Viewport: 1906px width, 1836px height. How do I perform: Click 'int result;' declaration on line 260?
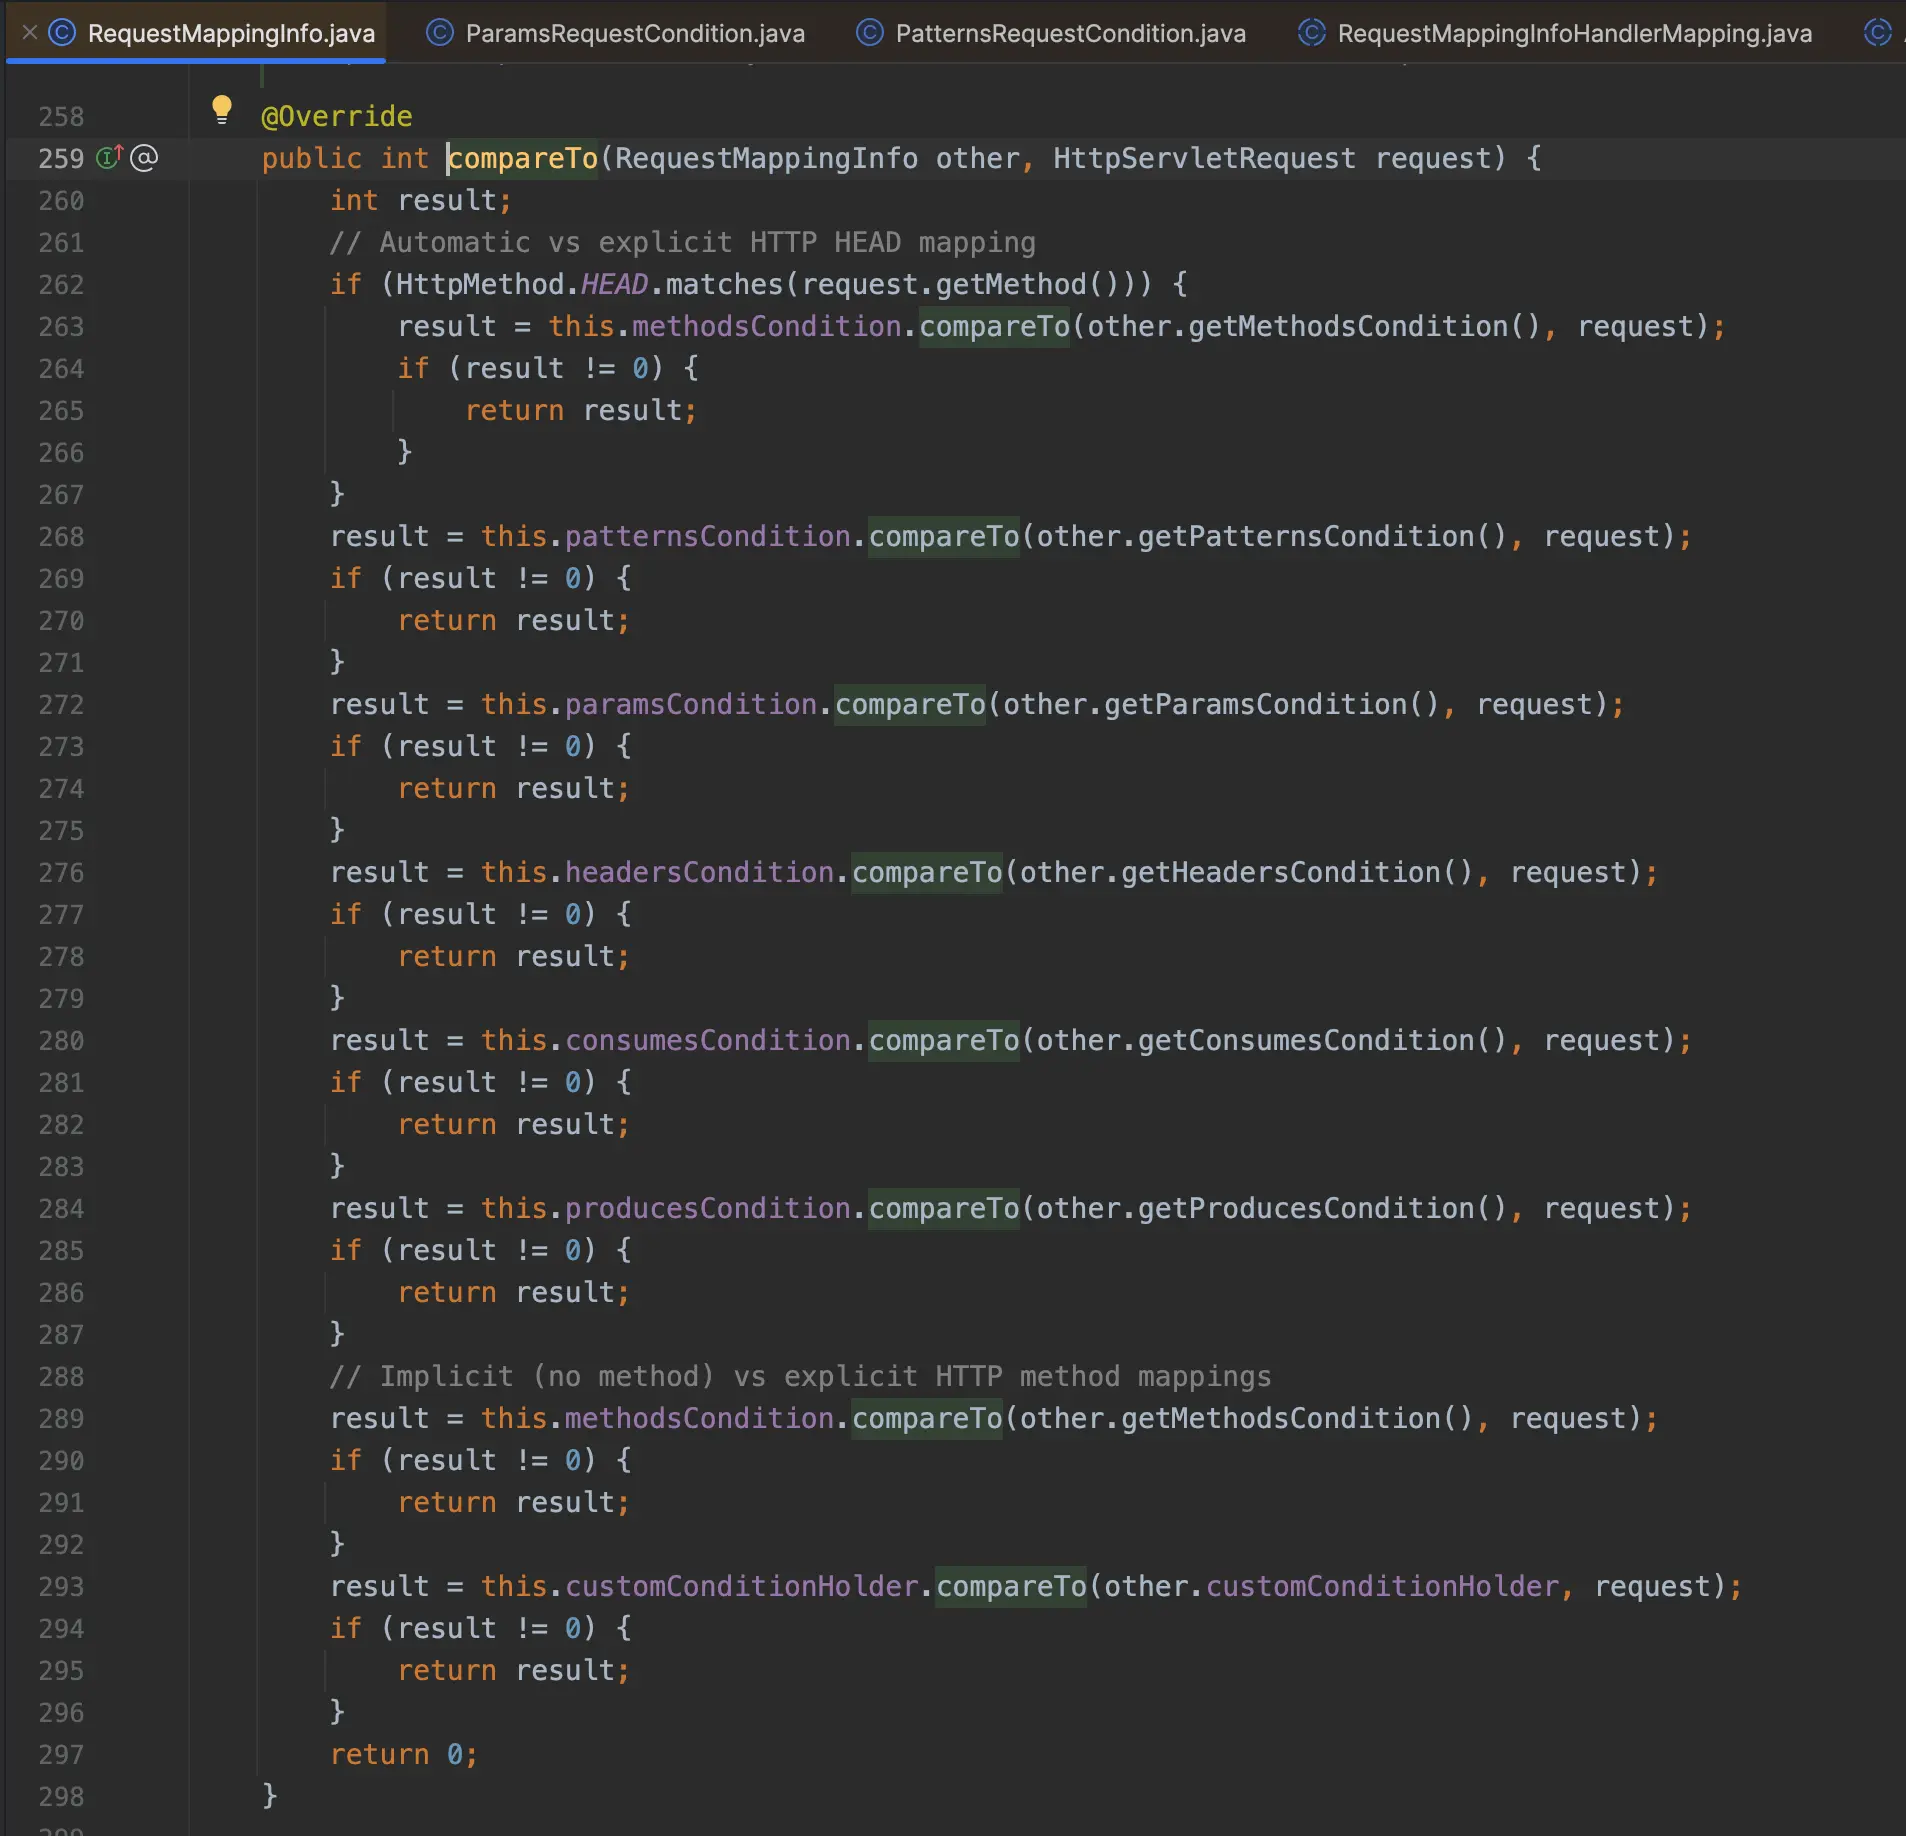(421, 200)
